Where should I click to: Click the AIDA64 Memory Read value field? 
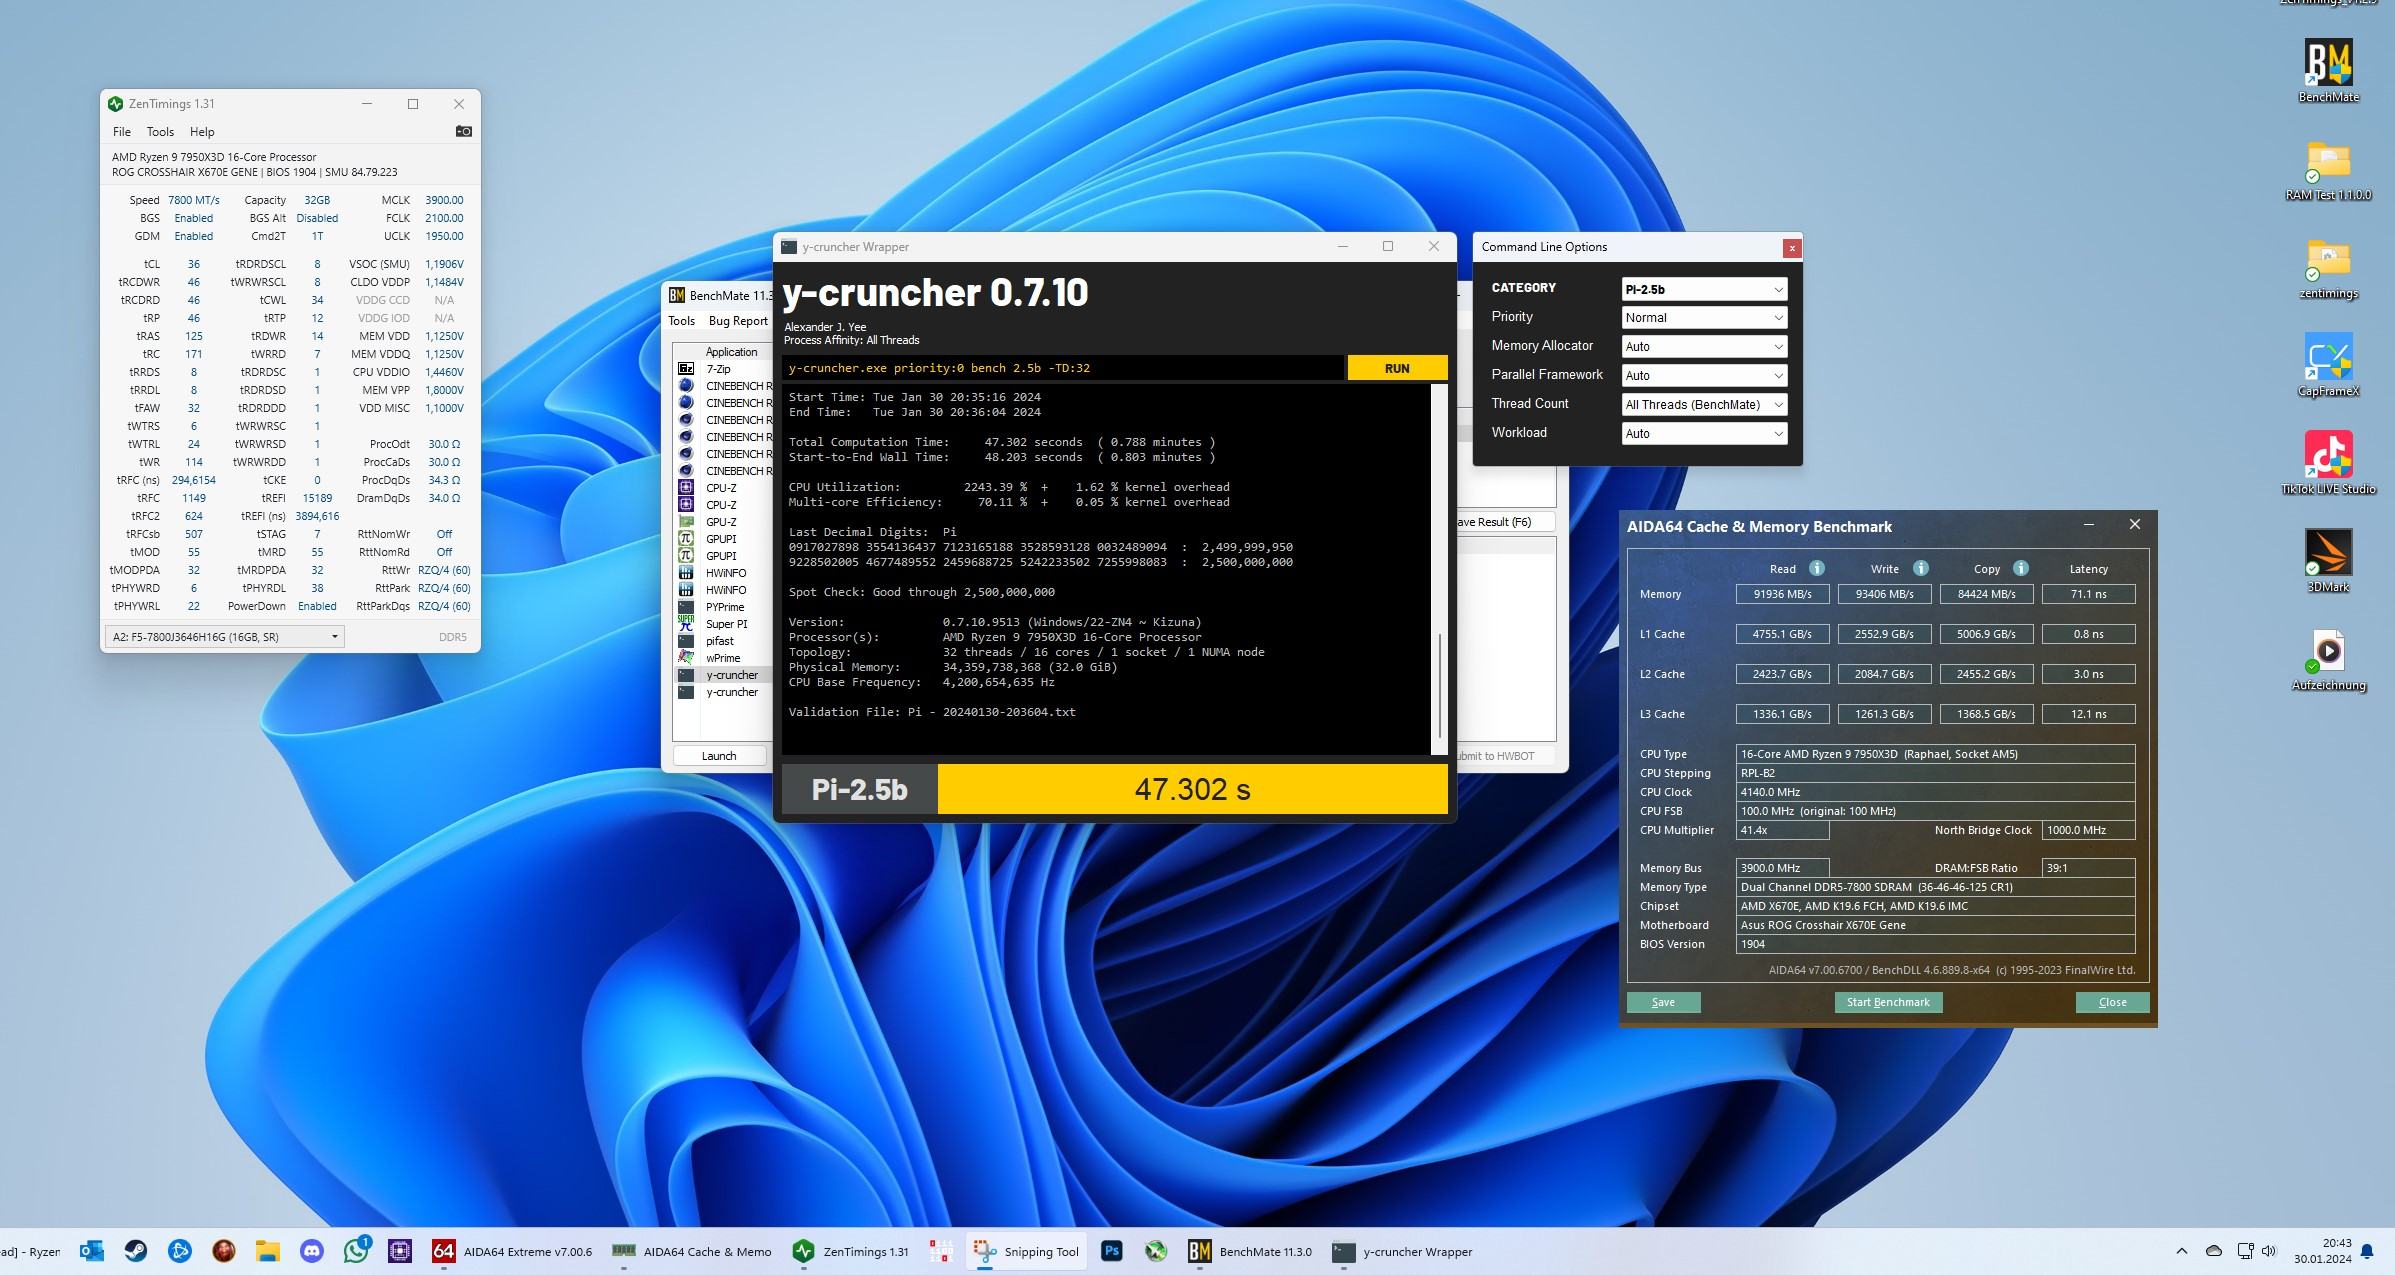coord(1782,594)
